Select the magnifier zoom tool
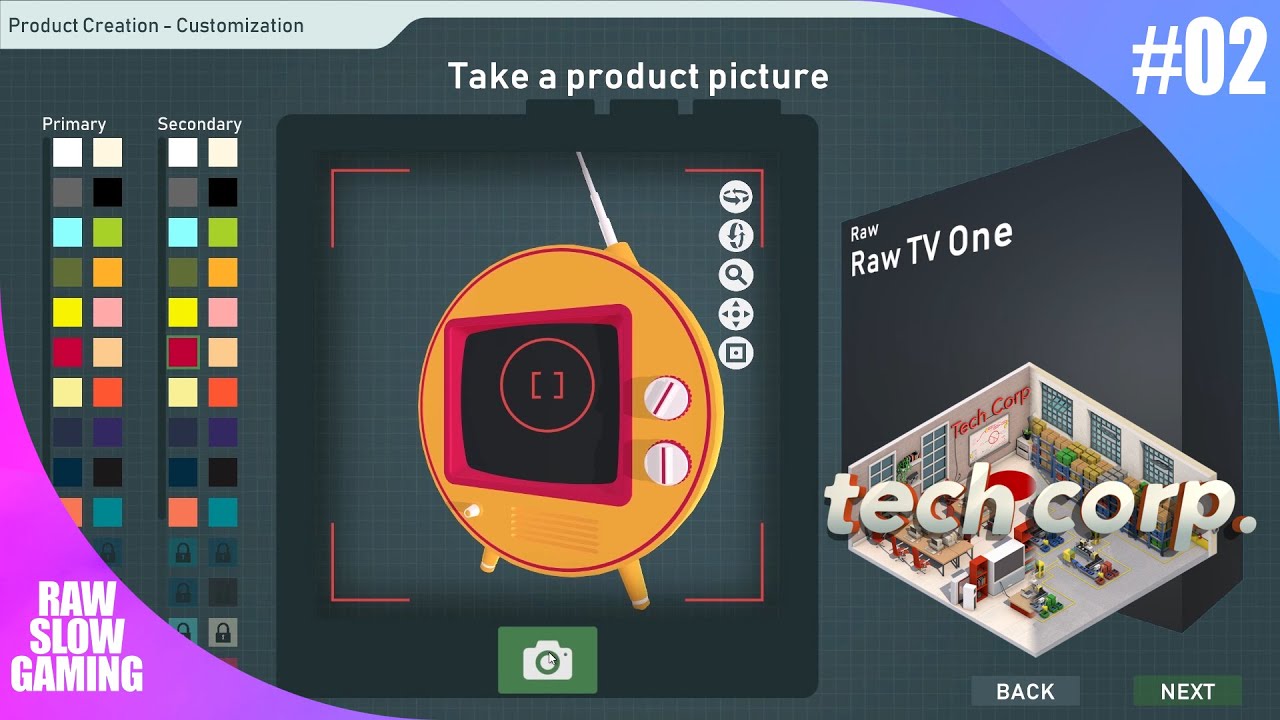Viewport: 1280px width, 720px height. pos(736,275)
